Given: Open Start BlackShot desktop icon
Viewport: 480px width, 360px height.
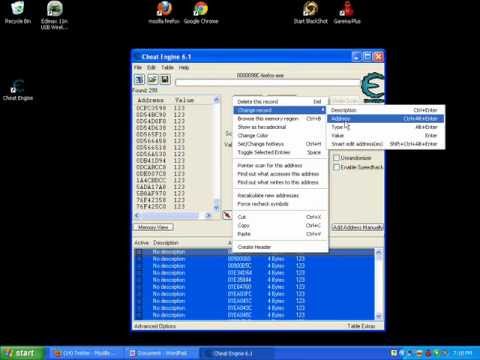Looking at the screenshot, I should (310, 12).
